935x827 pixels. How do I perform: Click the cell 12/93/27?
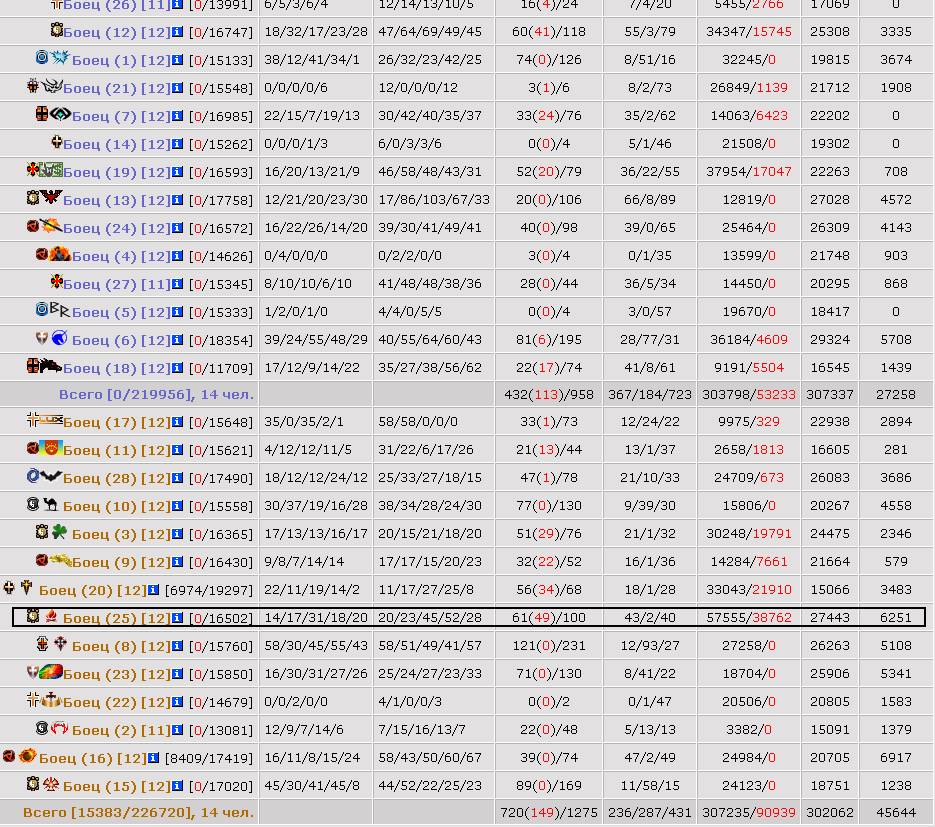pos(650,646)
